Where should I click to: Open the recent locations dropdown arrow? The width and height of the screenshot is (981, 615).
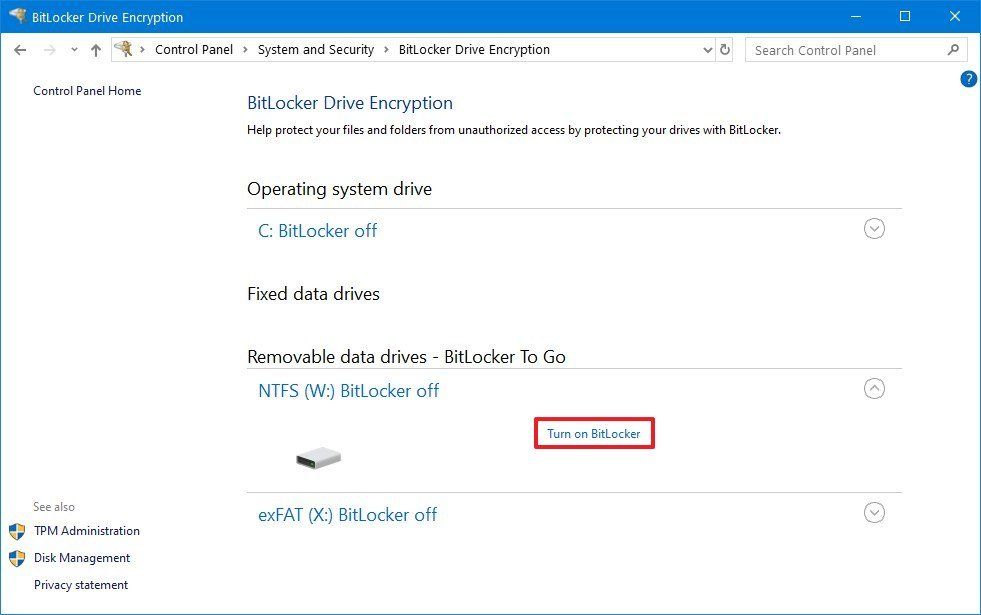(x=74, y=50)
